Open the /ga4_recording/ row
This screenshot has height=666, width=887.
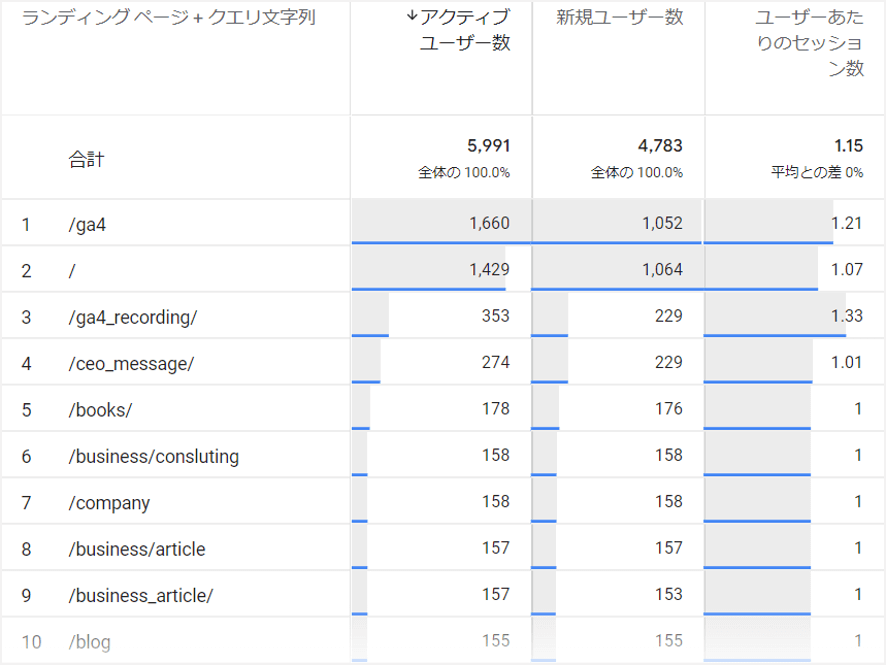point(133,317)
